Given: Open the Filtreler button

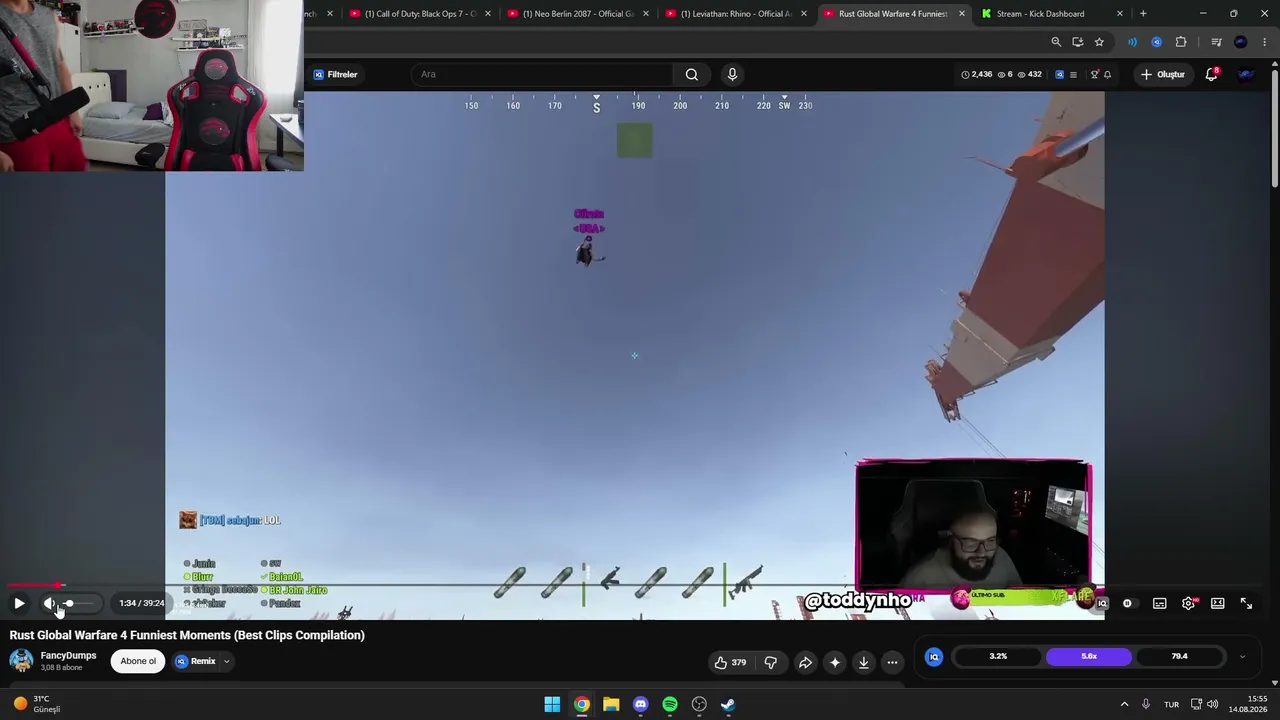Looking at the screenshot, I should click(335, 74).
